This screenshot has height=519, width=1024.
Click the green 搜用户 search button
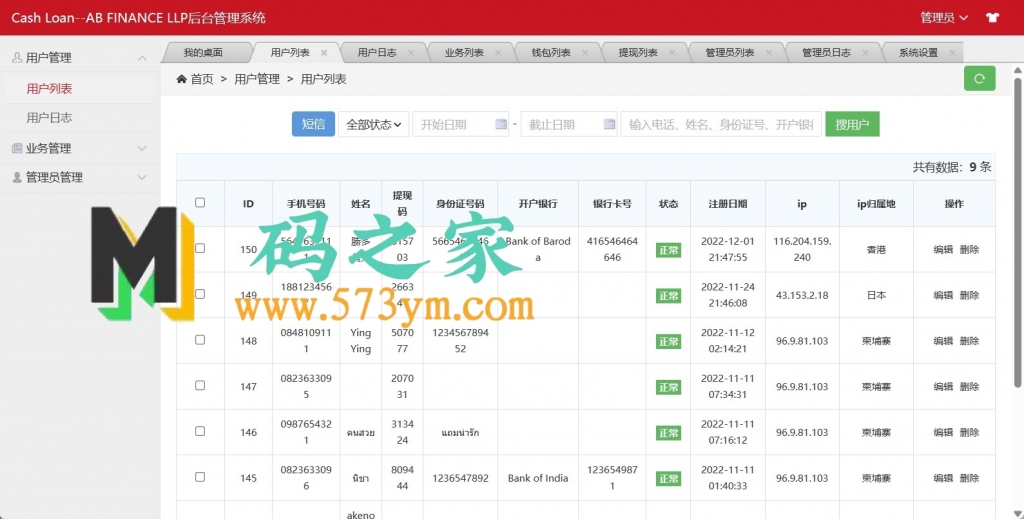(852, 124)
